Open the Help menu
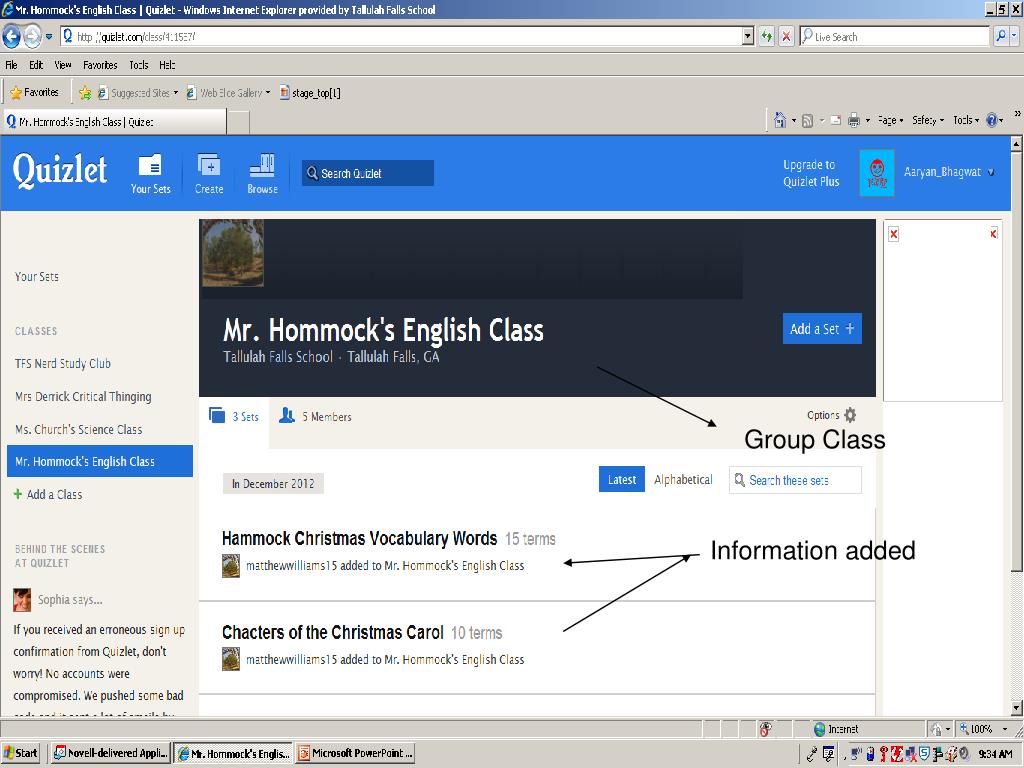 [x=167, y=65]
